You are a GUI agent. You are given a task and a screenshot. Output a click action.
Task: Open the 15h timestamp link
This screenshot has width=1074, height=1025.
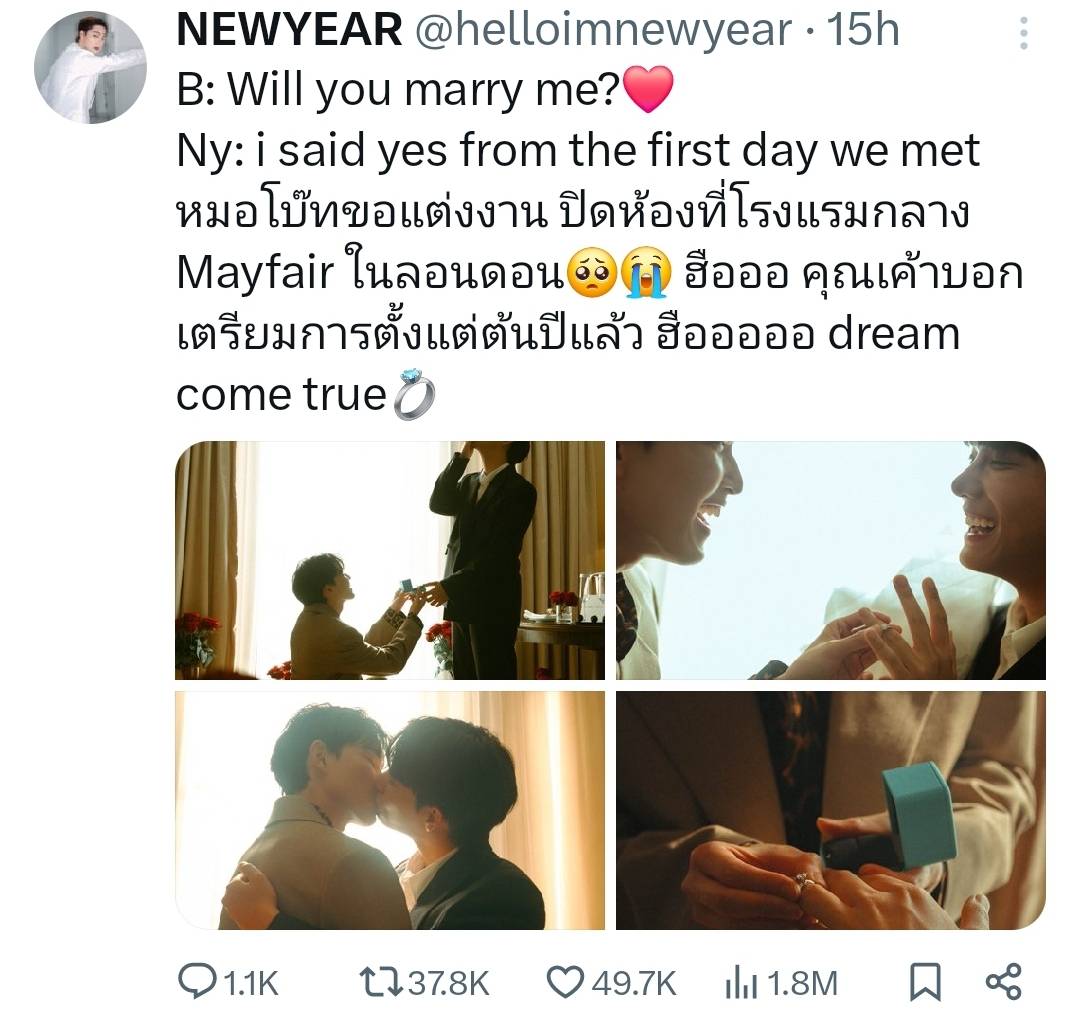[x=862, y=30]
